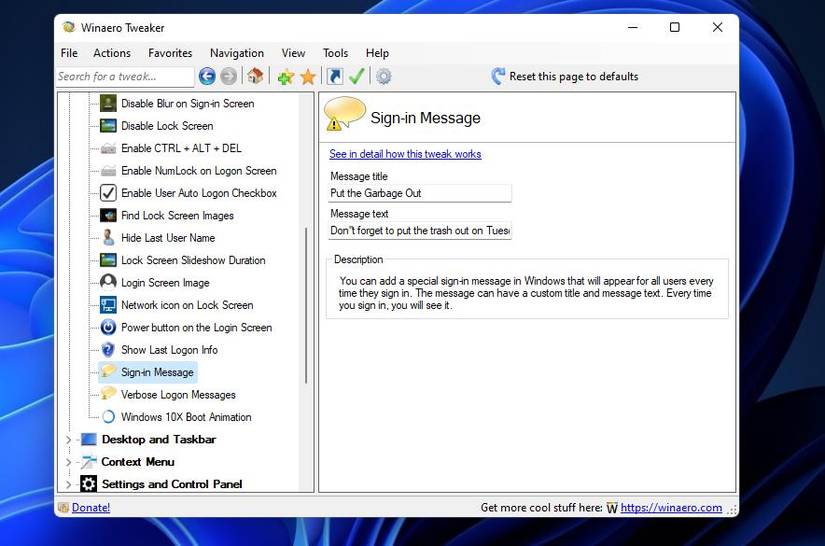Open the Tools menu
This screenshot has width=825, height=546.
click(x=335, y=53)
